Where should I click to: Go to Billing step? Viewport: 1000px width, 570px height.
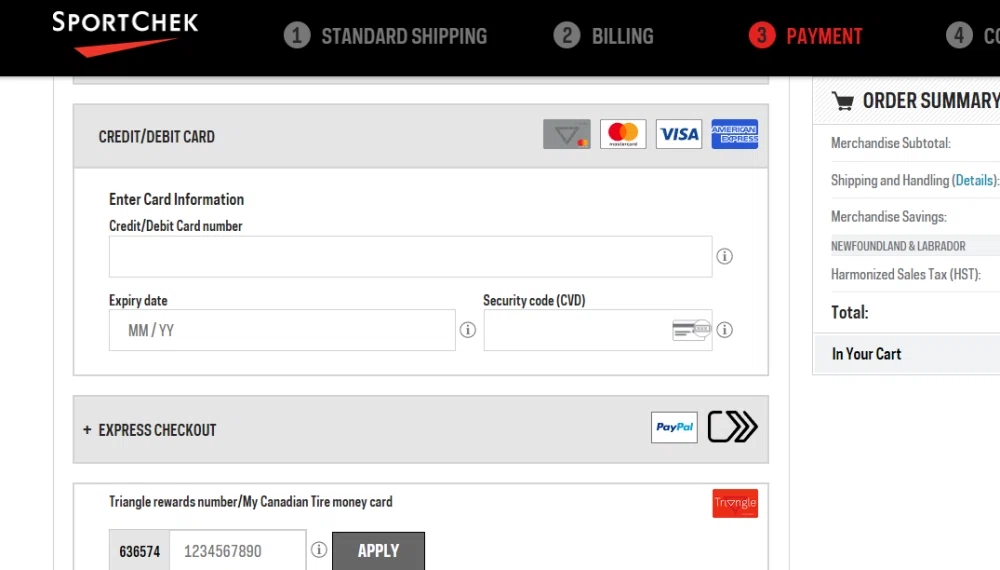(603, 36)
